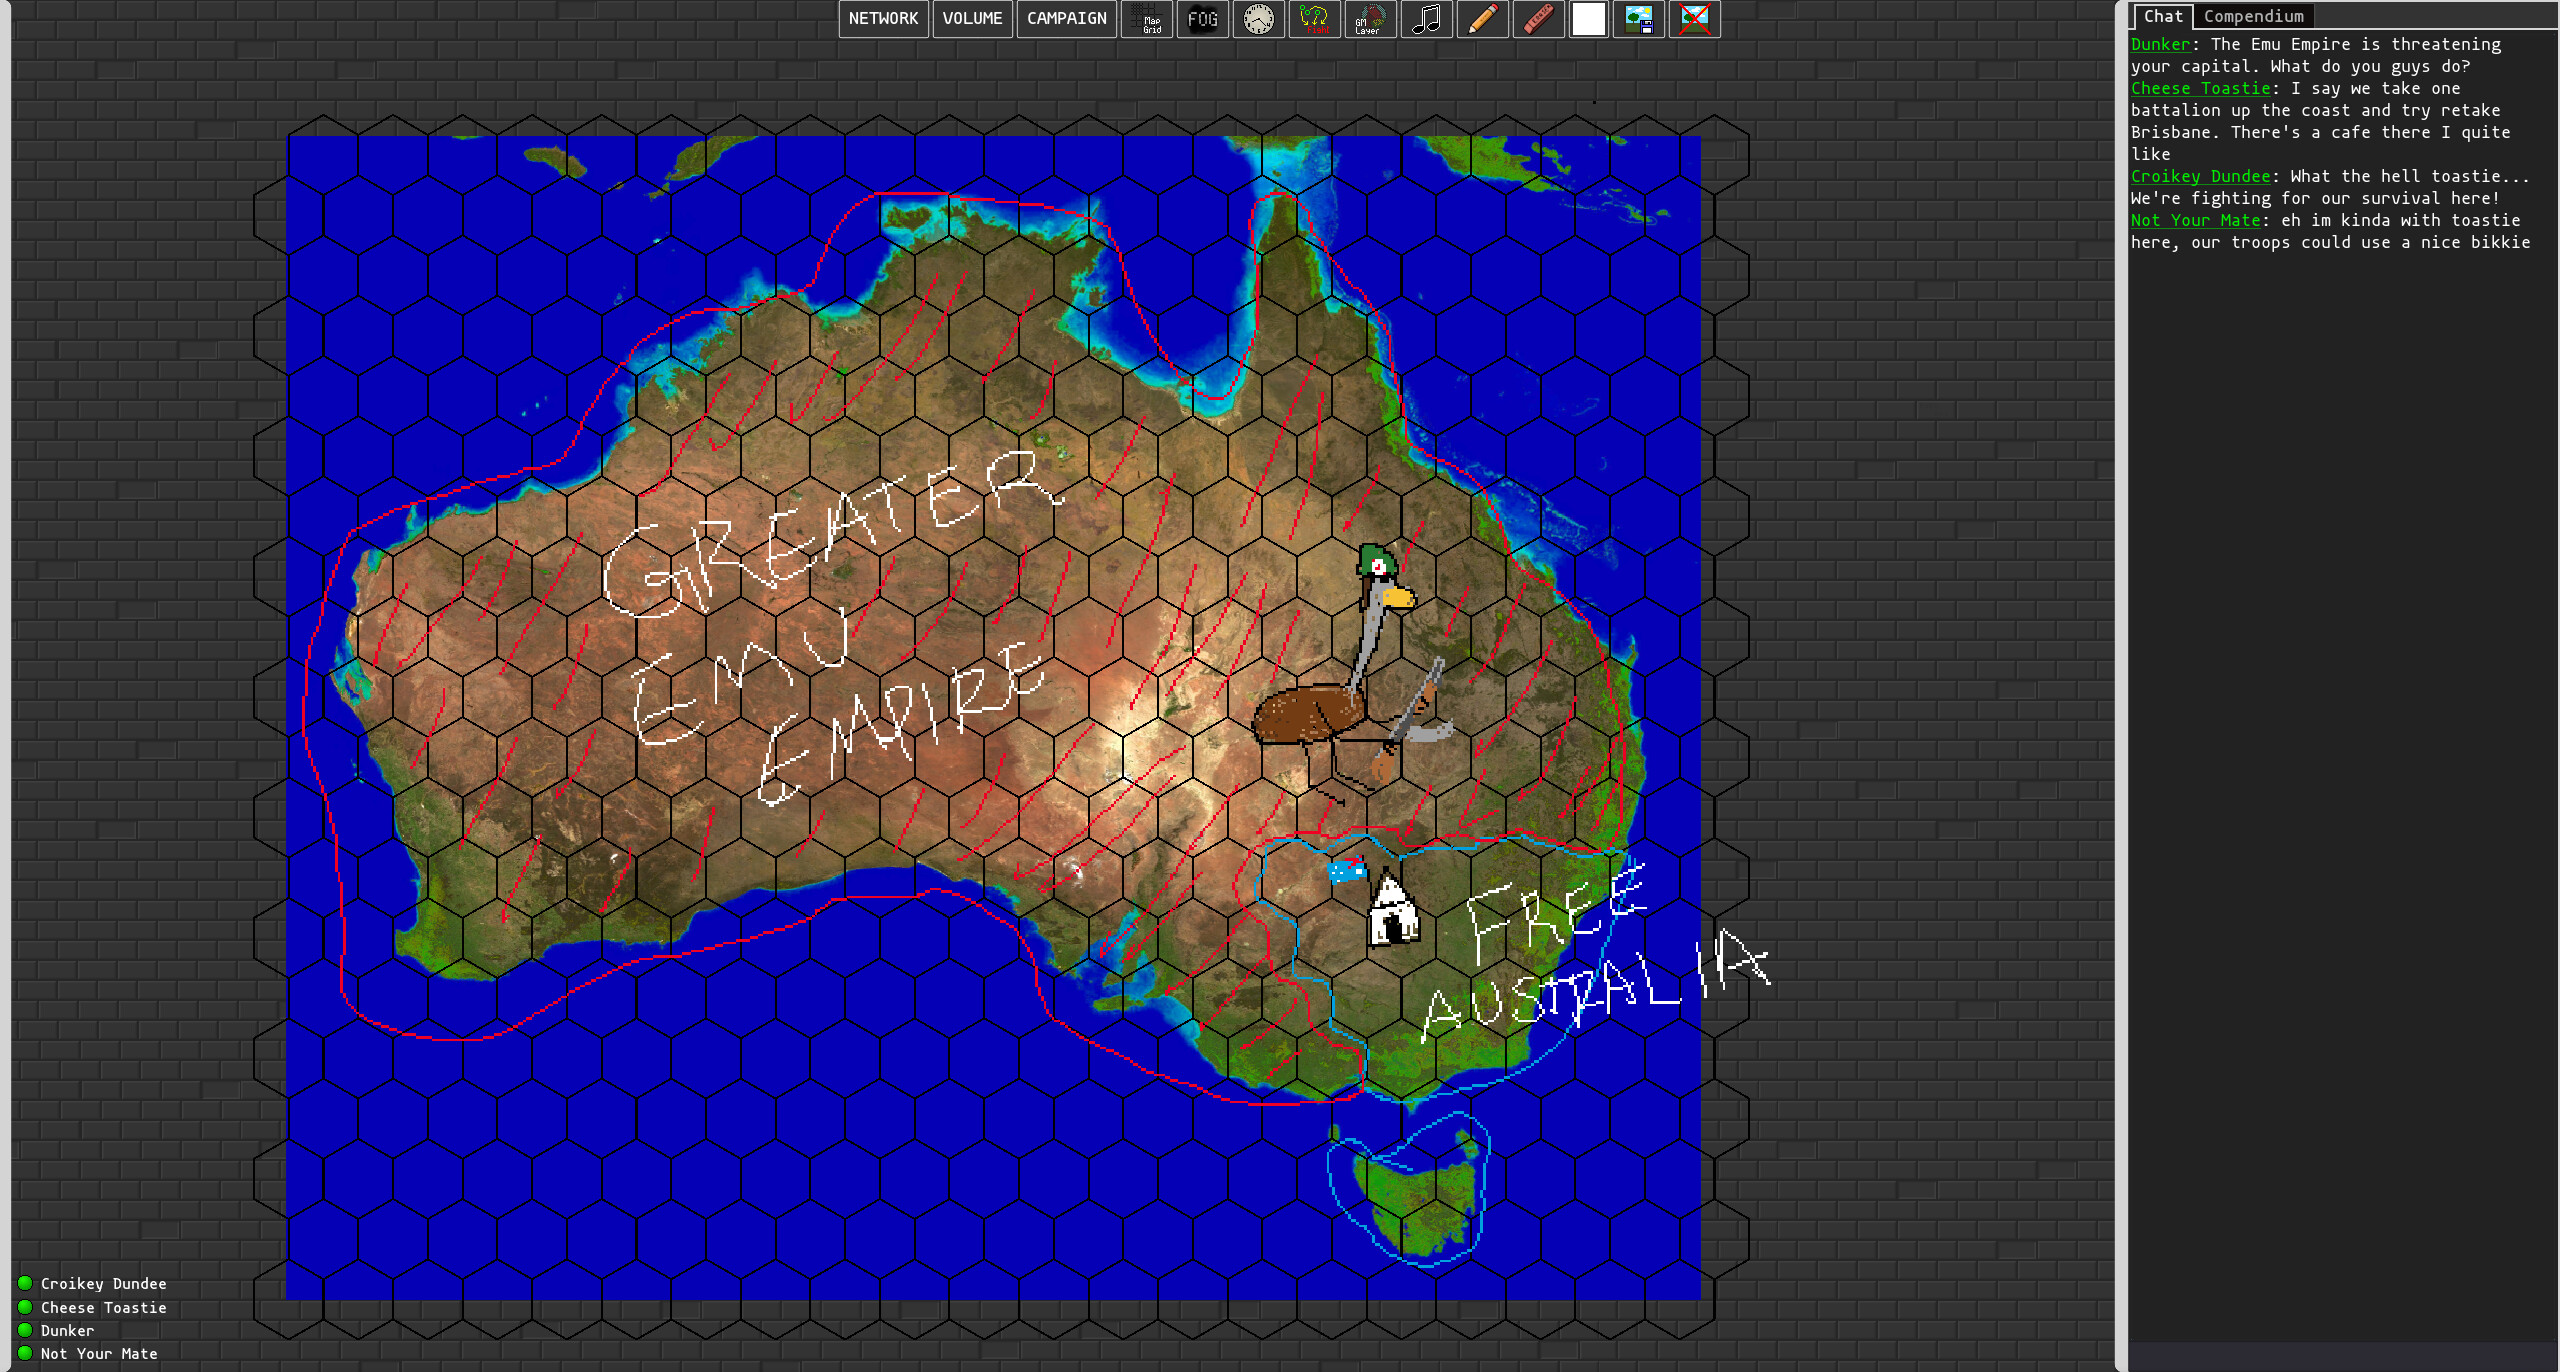Select the Fight mode icon
The width and height of the screenshot is (2560, 1372).
click(1315, 19)
